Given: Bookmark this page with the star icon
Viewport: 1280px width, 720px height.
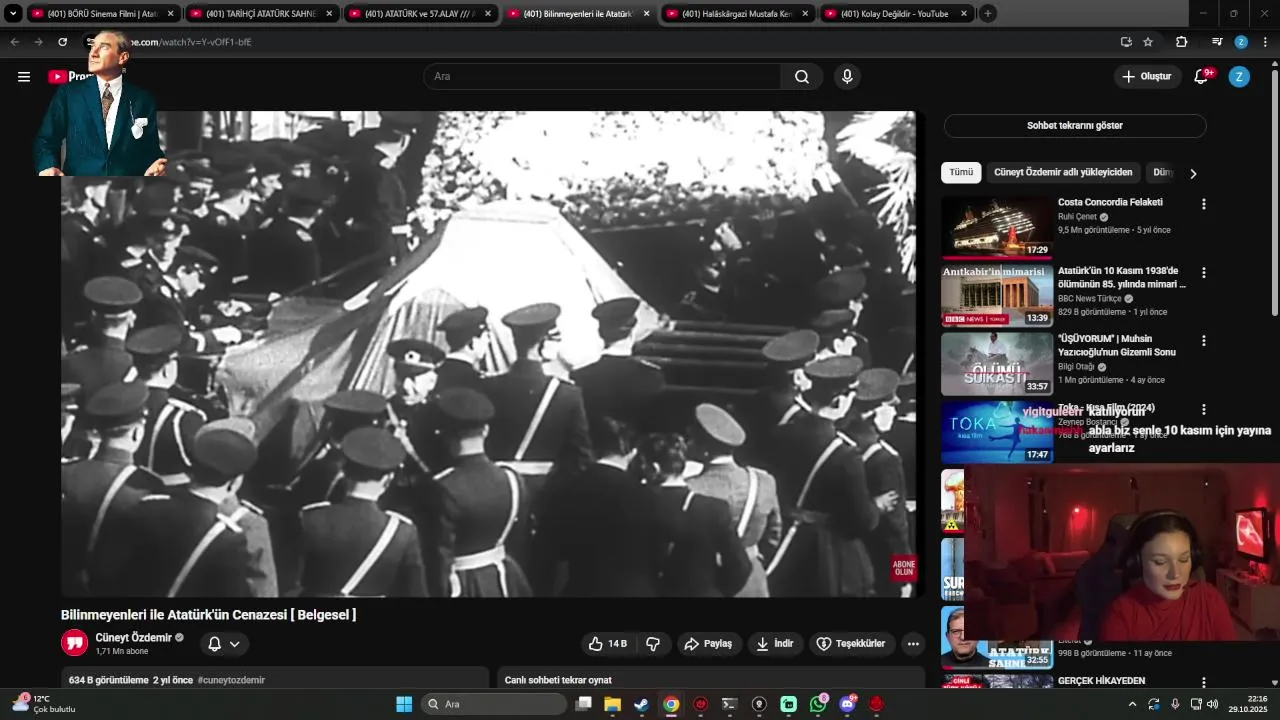Looking at the screenshot, I should 1148,42.
